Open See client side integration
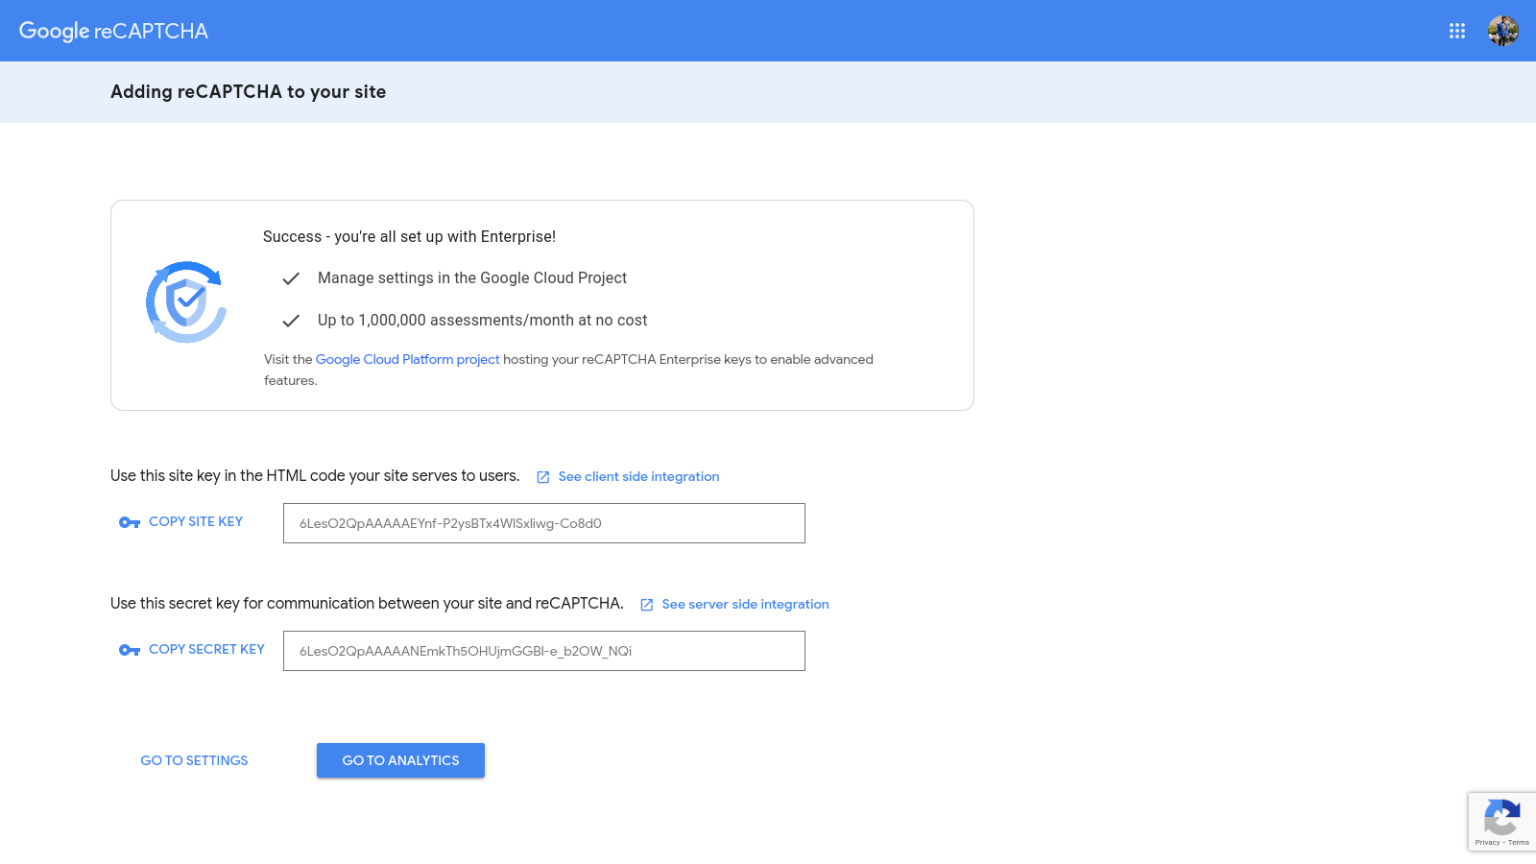 click(x=638, y=476)
